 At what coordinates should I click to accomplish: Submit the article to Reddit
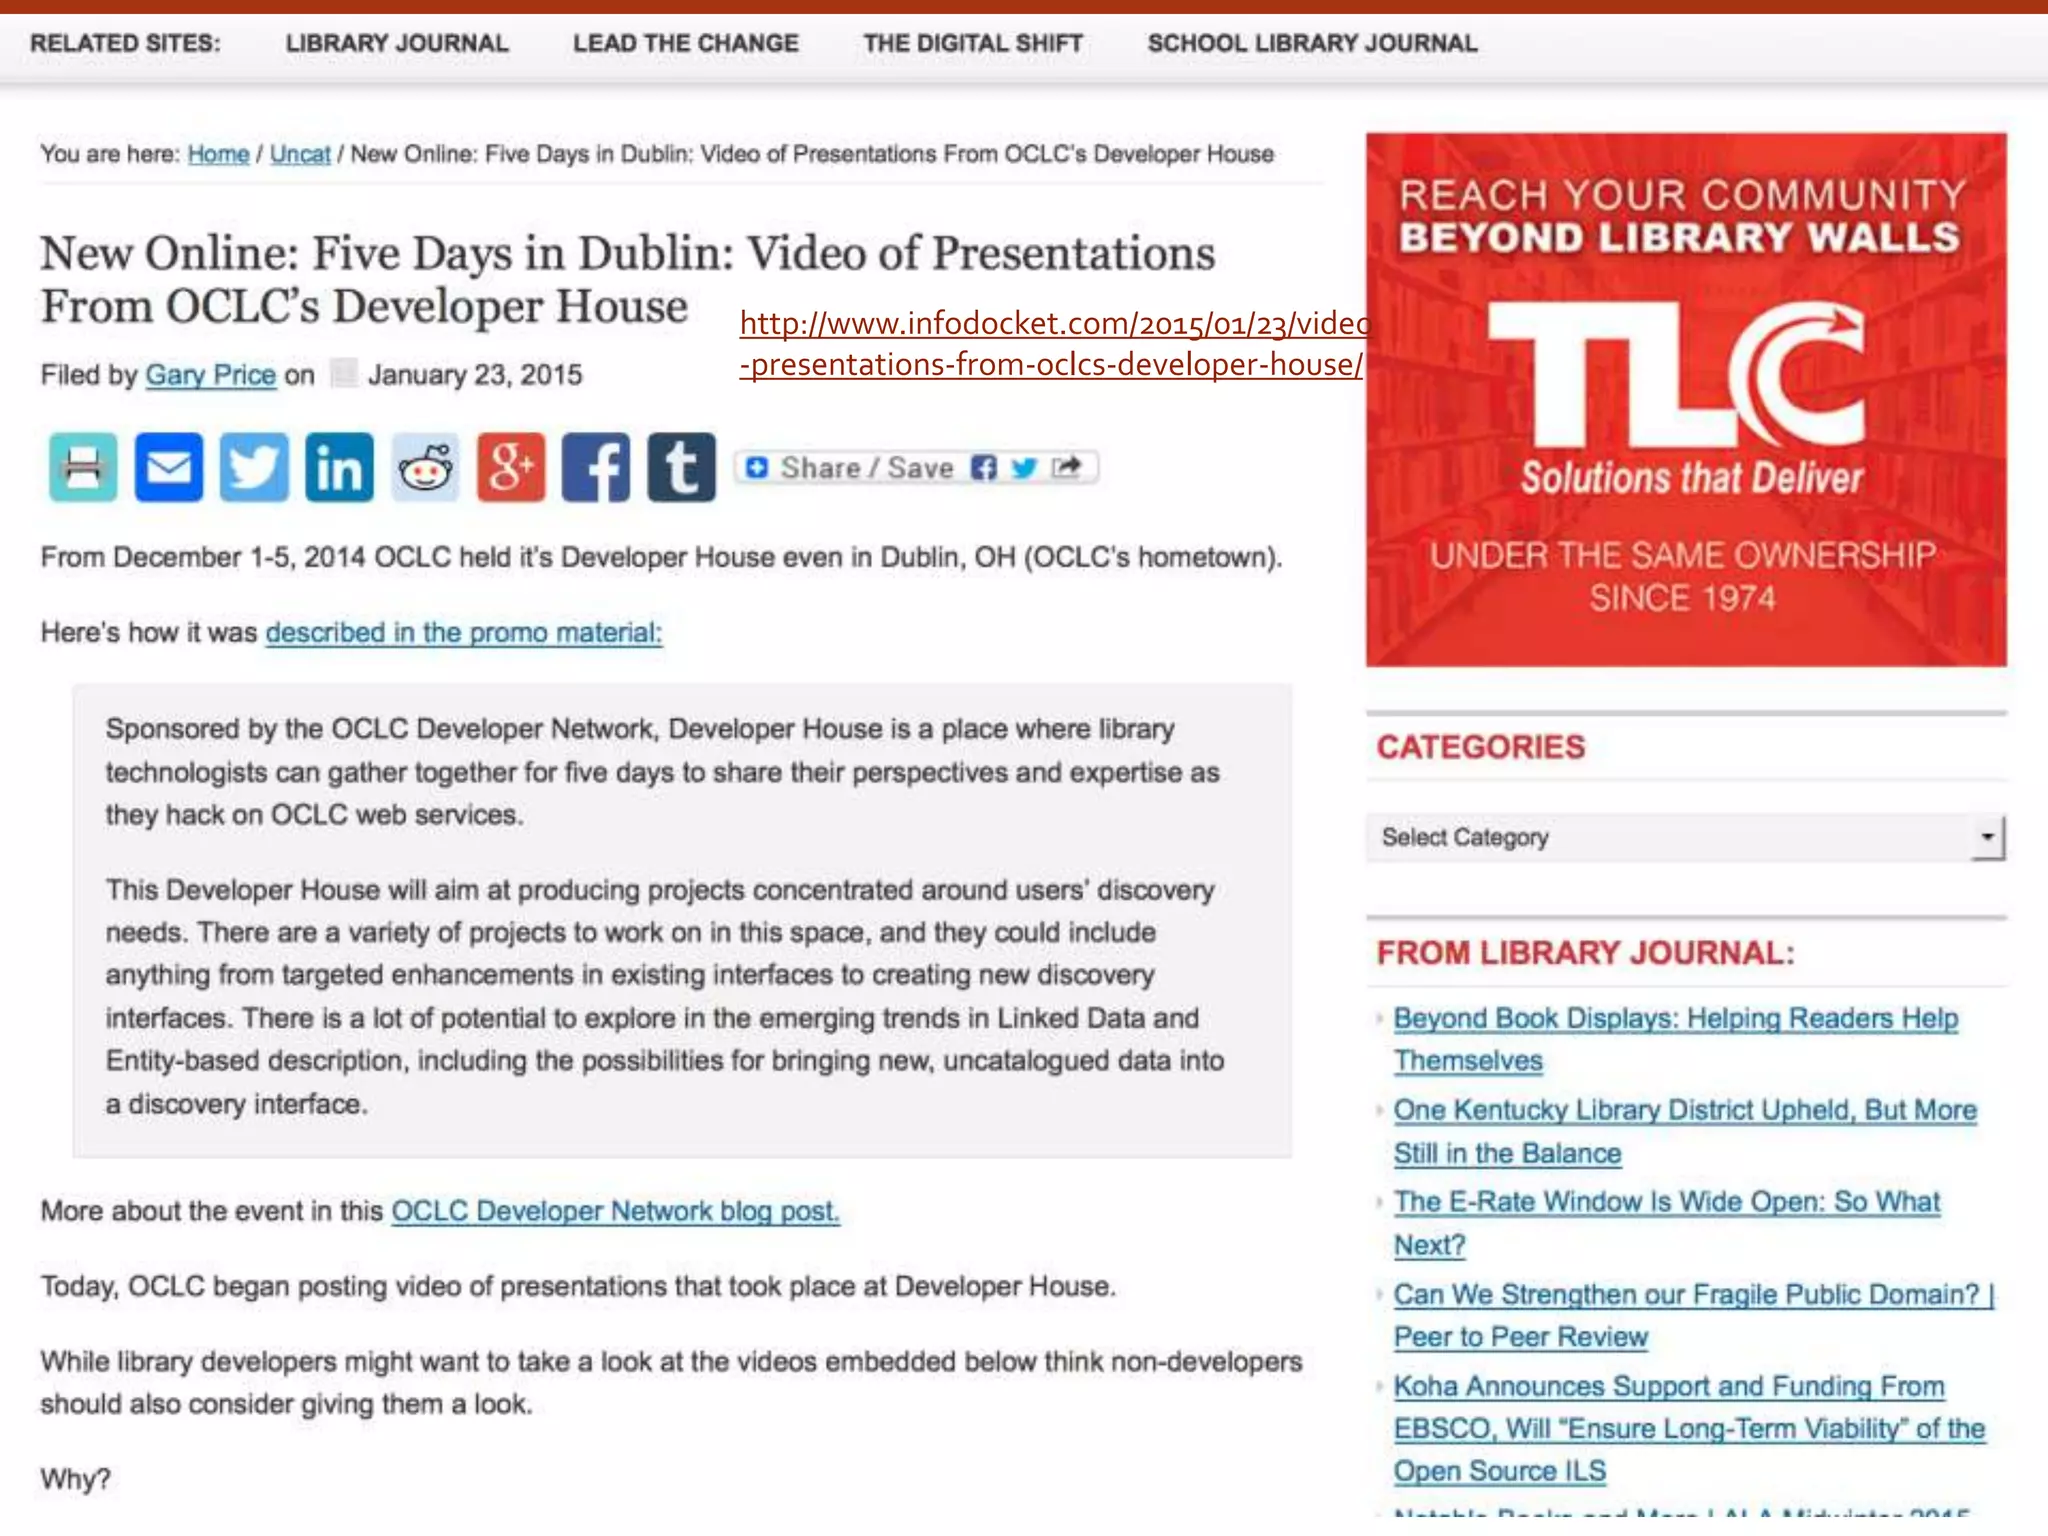click(425, 467)
